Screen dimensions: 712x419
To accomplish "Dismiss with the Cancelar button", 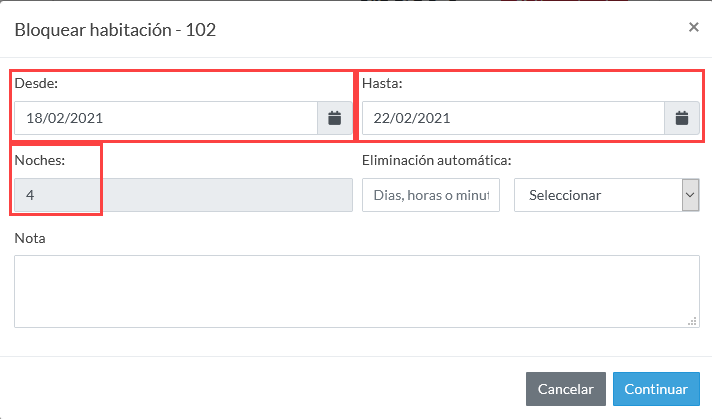I will 566,389.
